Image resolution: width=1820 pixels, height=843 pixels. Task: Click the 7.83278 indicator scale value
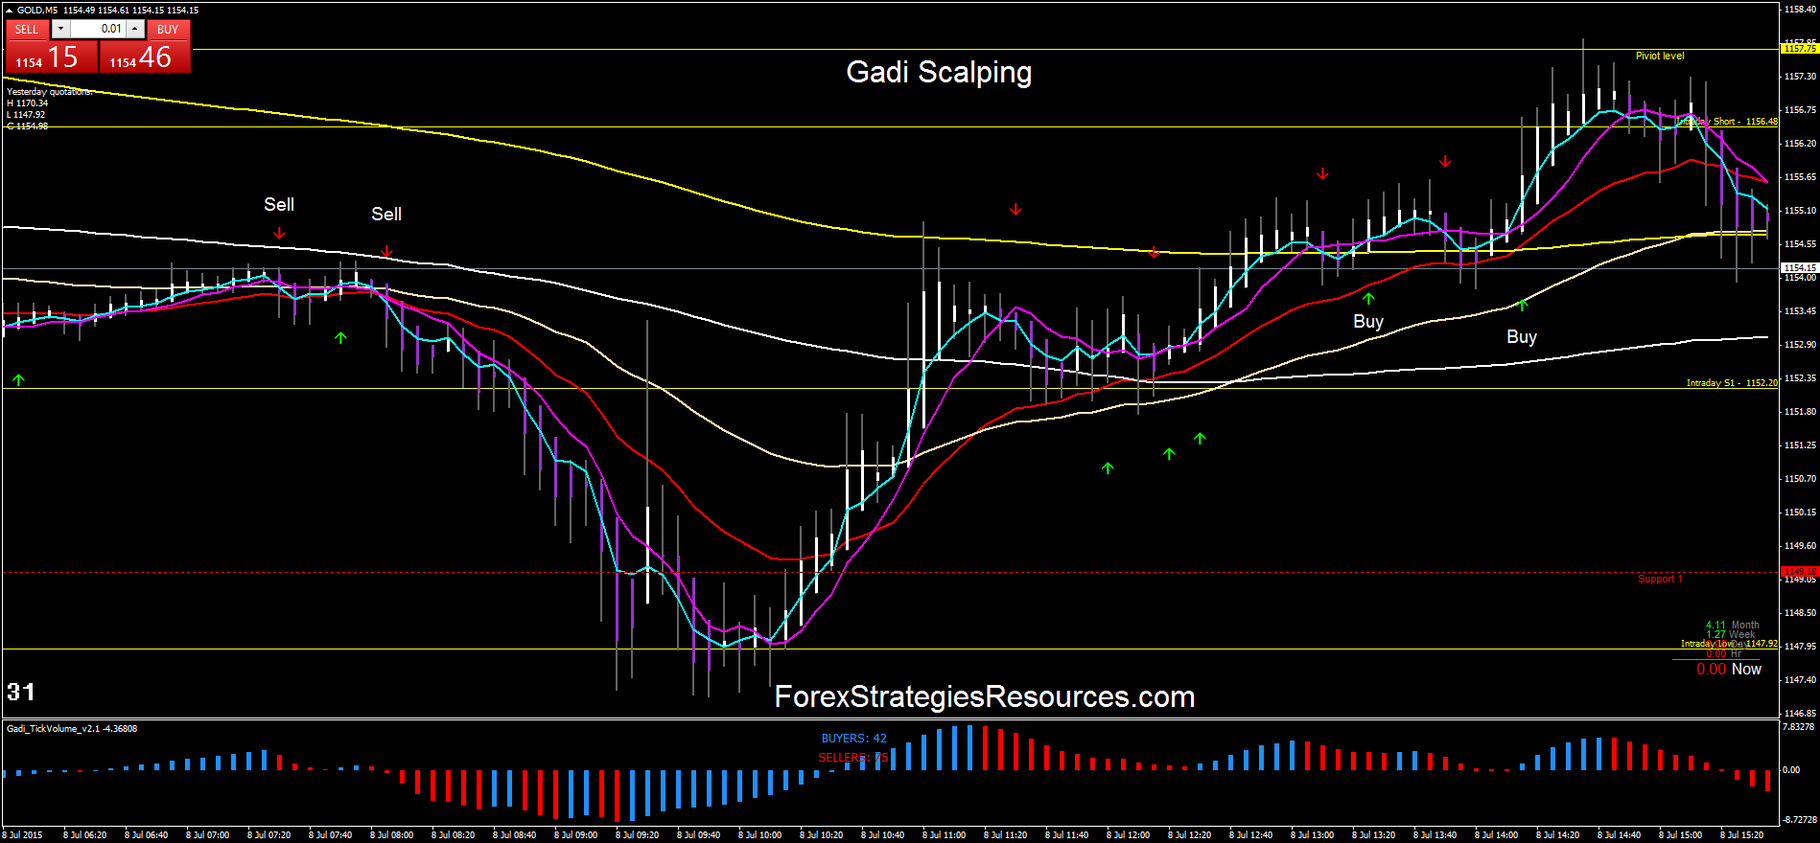click(x=1799, y=727)
